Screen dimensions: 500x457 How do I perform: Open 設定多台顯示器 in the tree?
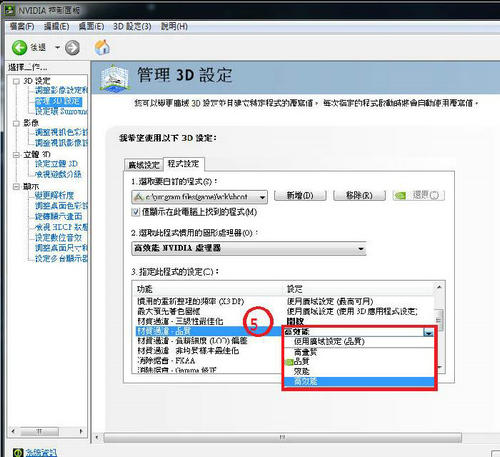61,259
